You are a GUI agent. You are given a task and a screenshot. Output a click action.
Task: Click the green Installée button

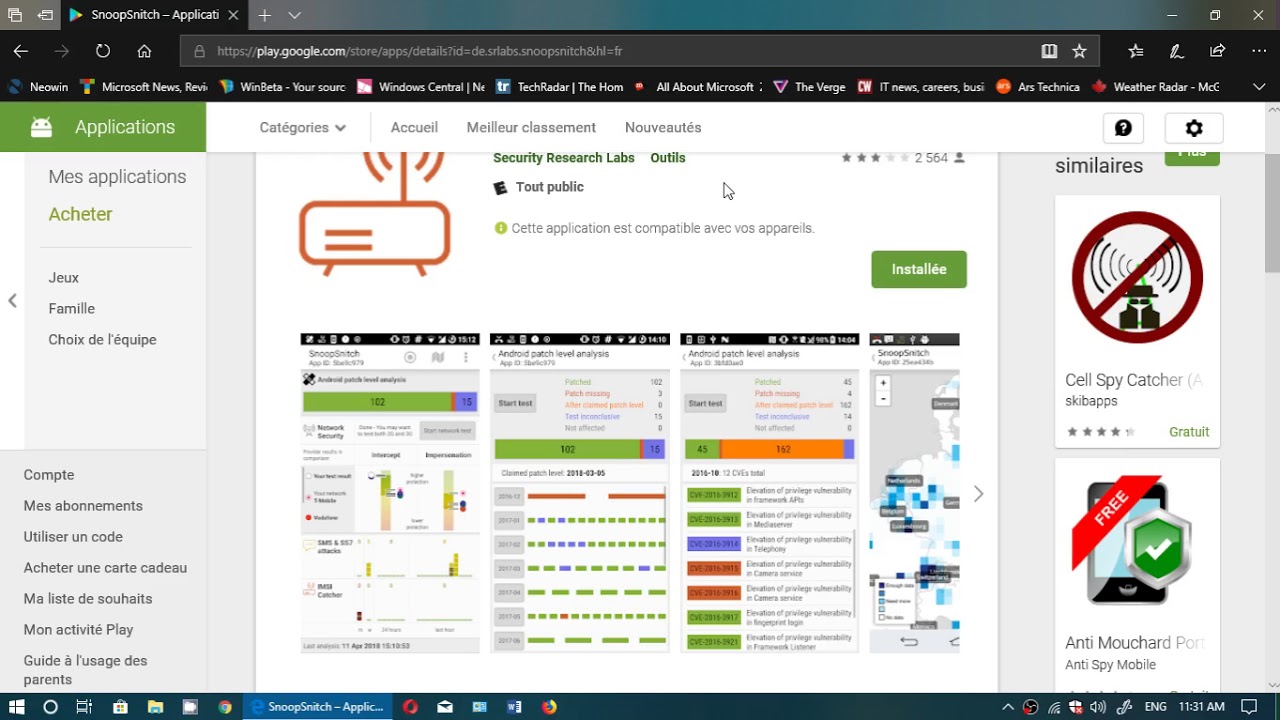click(919, 269)
